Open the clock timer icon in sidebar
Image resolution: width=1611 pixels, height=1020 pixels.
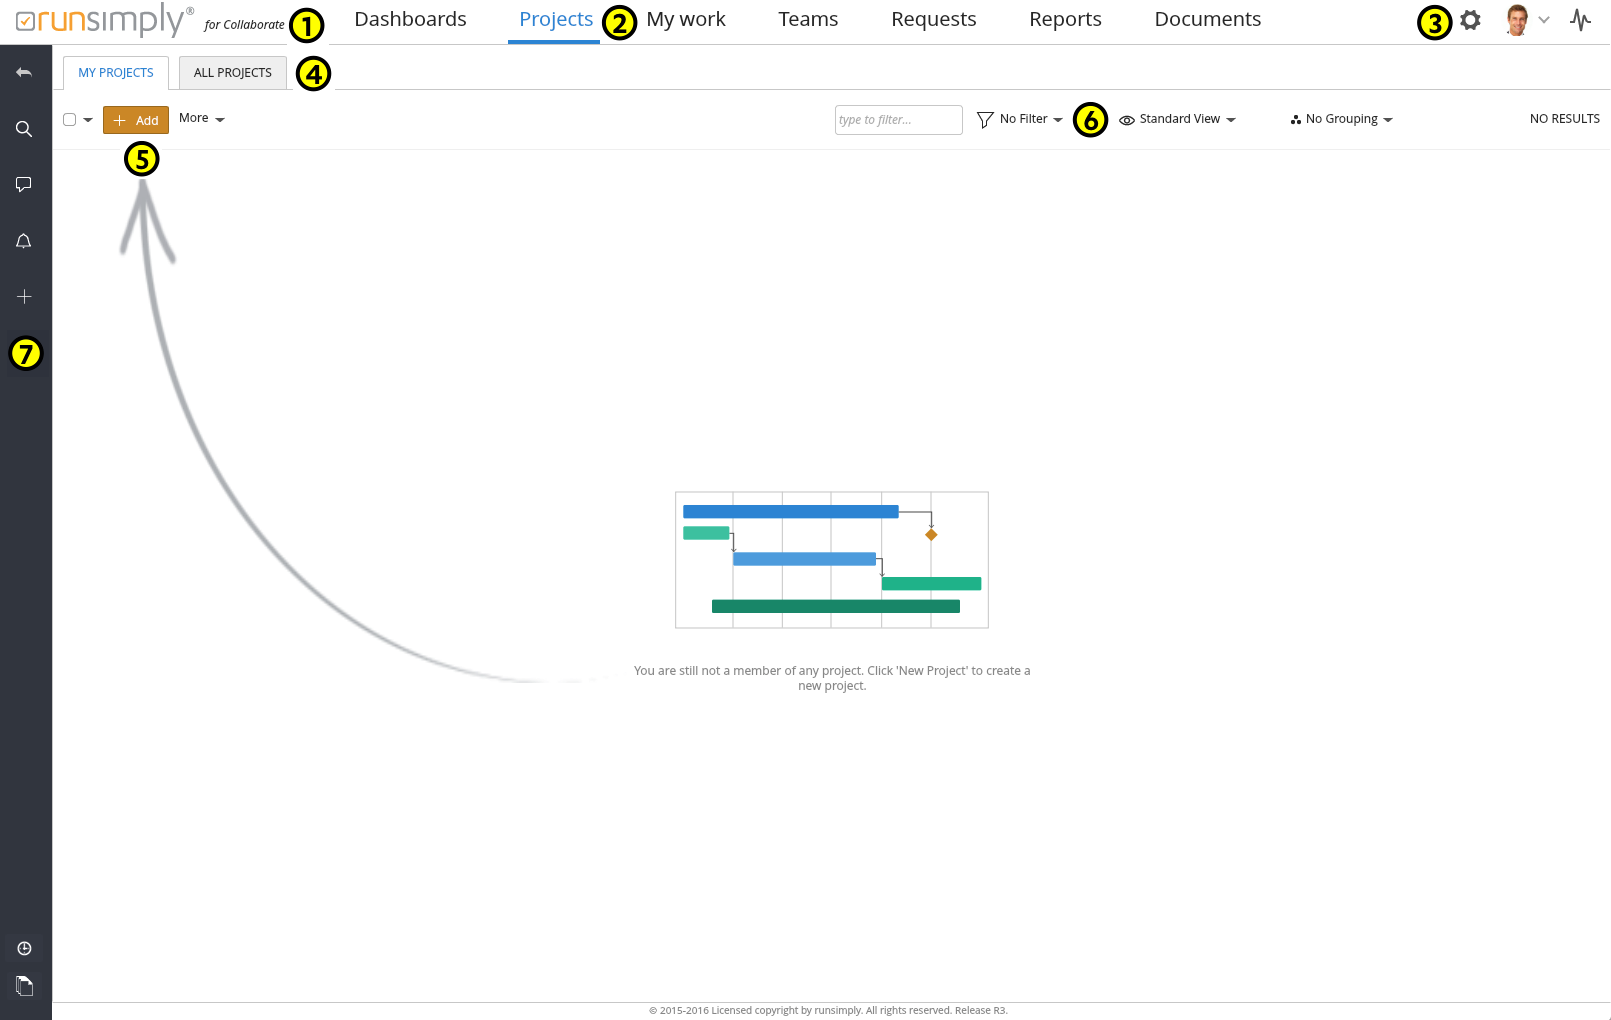tap(24, 948)
